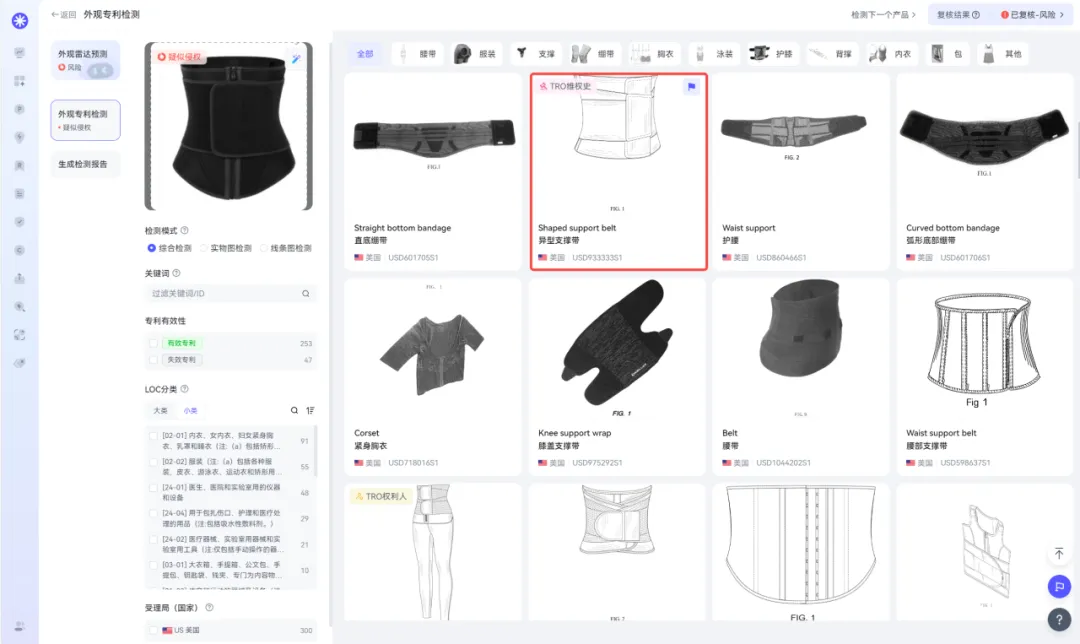
Task: Click the search icon in keyword field
Action: [306, 293]
